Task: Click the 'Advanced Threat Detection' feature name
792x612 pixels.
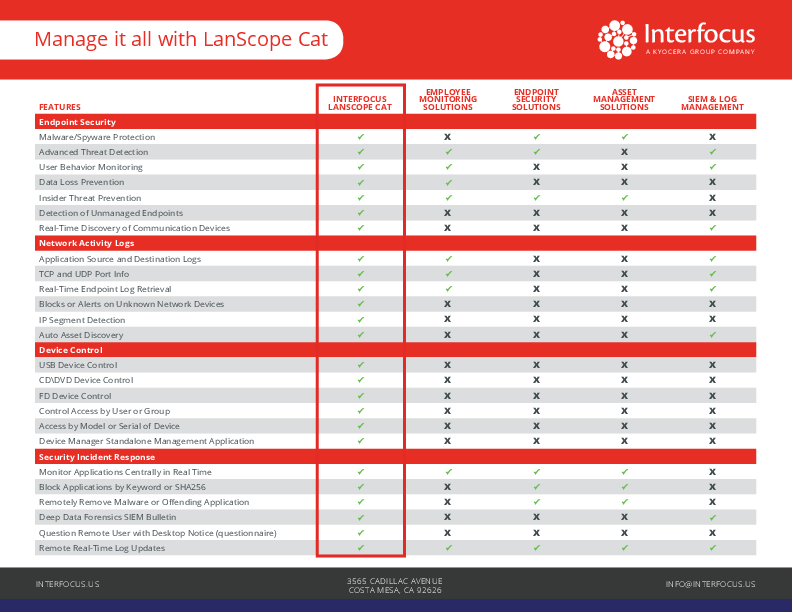Action: [93, 152]
